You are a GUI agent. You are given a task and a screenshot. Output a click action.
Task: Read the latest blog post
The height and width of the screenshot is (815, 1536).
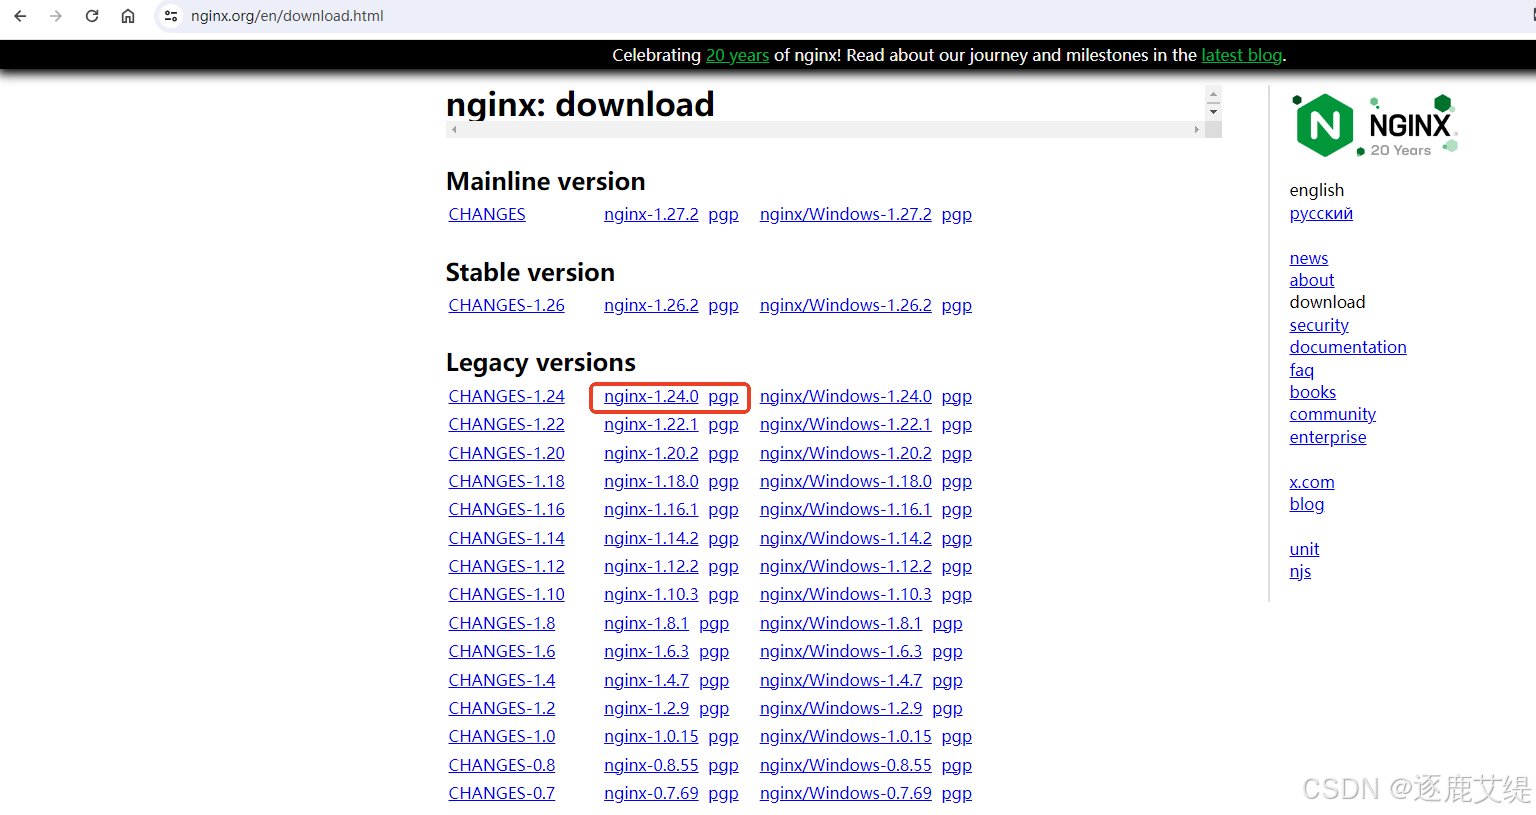(1241, 55)
